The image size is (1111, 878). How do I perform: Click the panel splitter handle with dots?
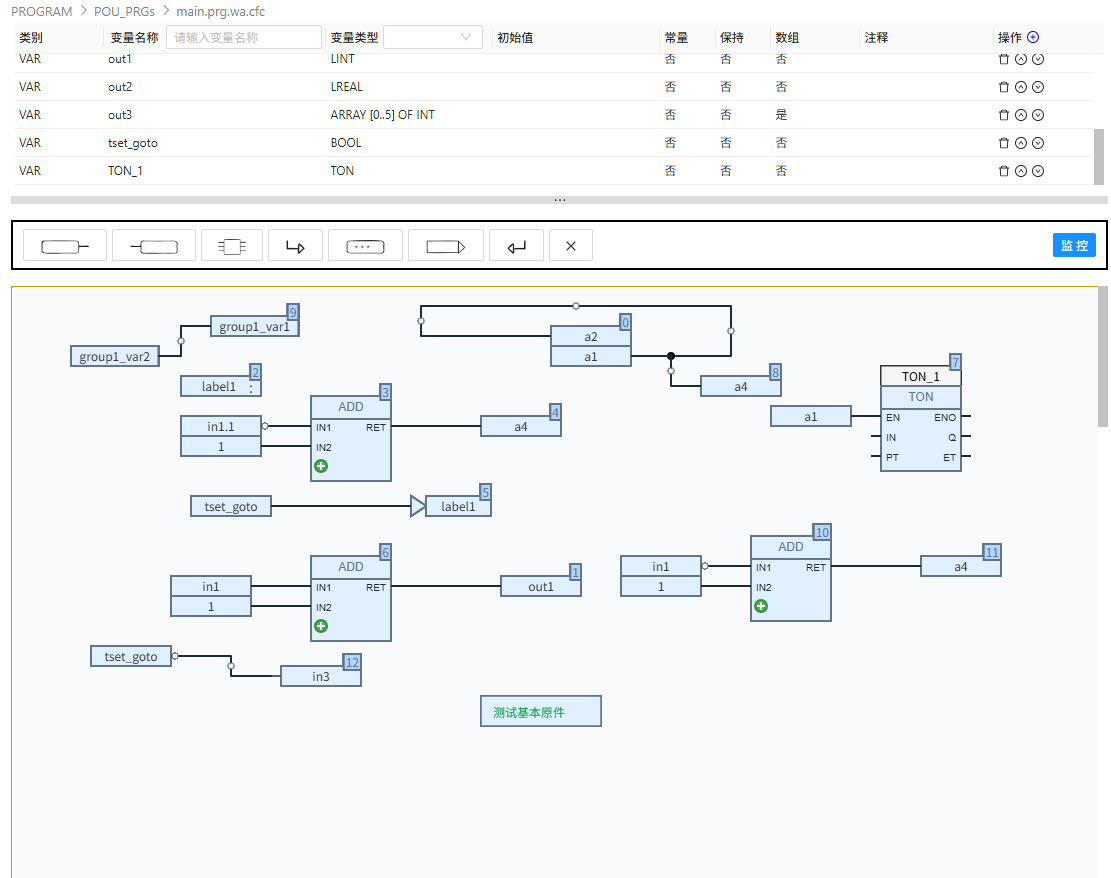tap(560, 200)
